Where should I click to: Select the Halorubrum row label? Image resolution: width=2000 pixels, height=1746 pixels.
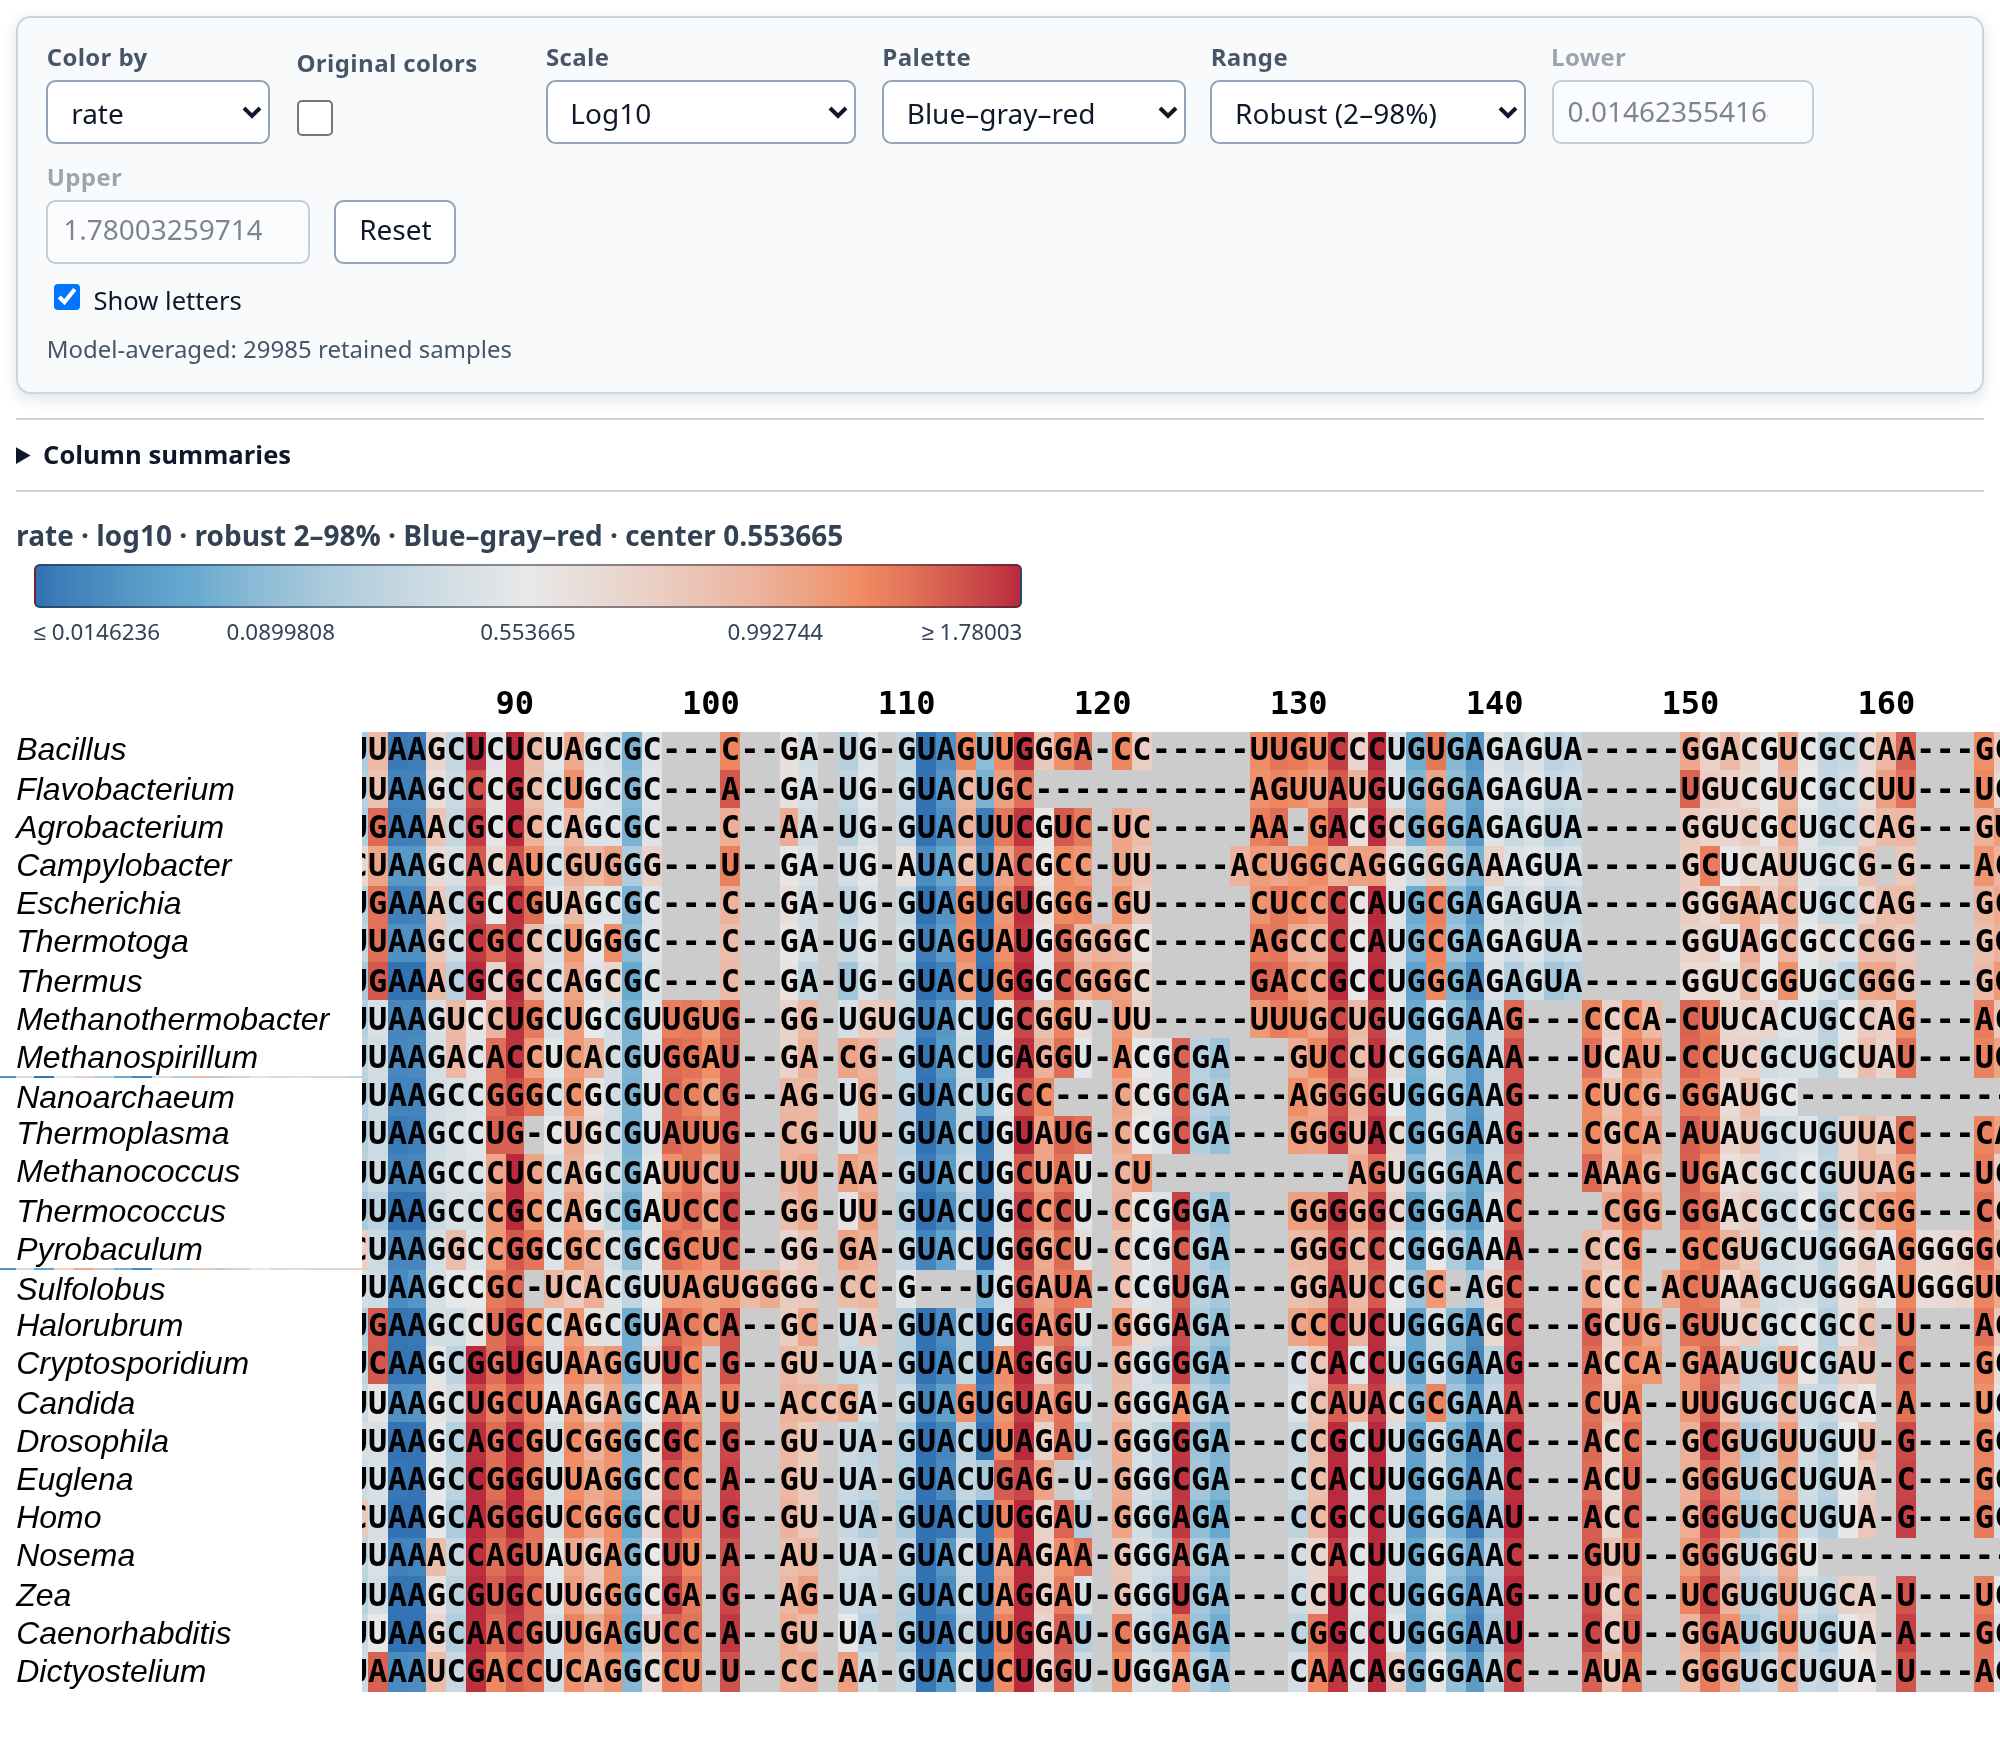click(100, 1325)
